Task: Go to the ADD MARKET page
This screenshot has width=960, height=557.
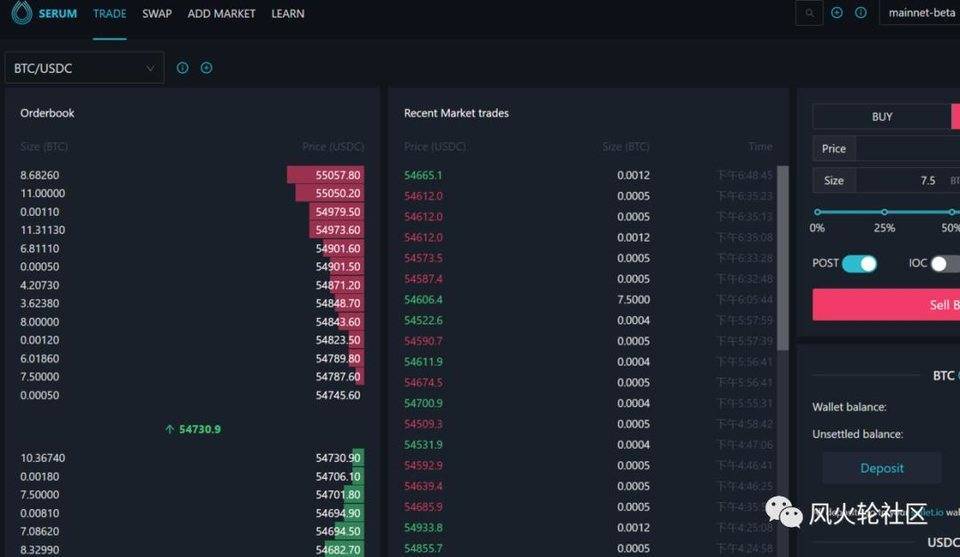Action: [x=221, y=14]
